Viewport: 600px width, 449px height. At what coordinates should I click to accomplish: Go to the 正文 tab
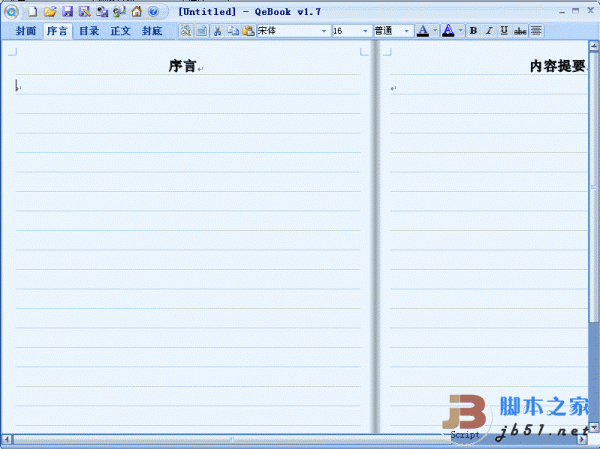tap(121, 31)
